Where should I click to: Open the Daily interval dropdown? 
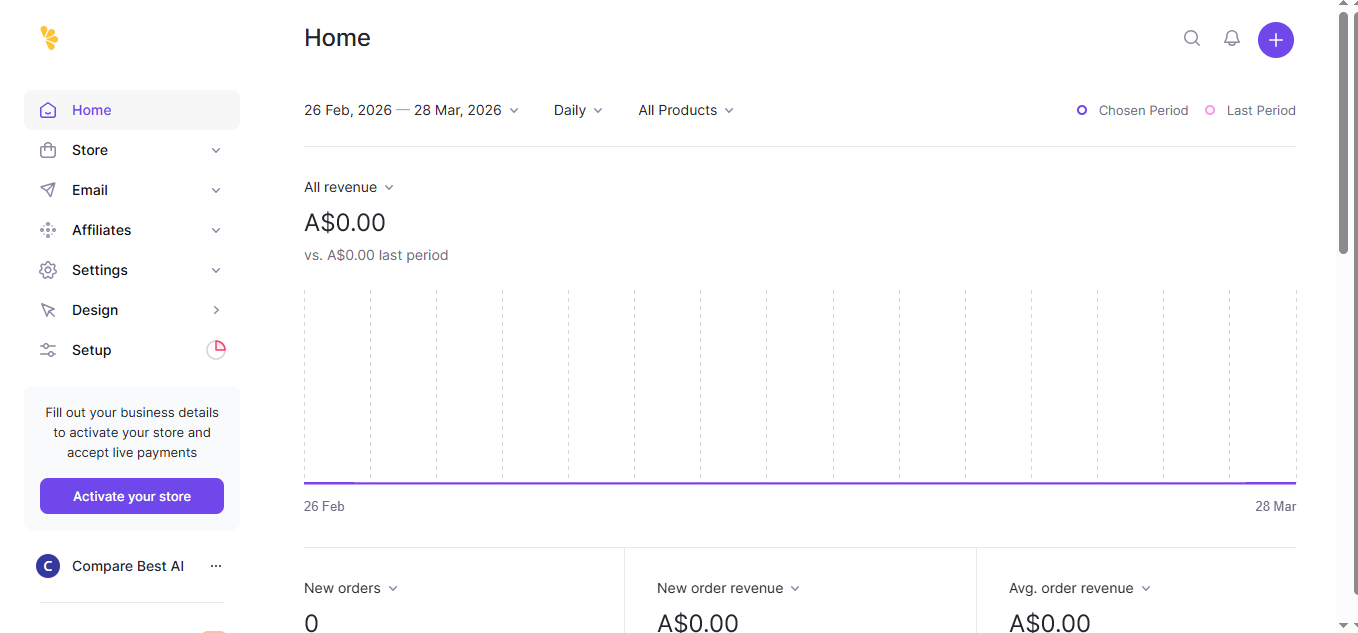[x=578, y=110]
